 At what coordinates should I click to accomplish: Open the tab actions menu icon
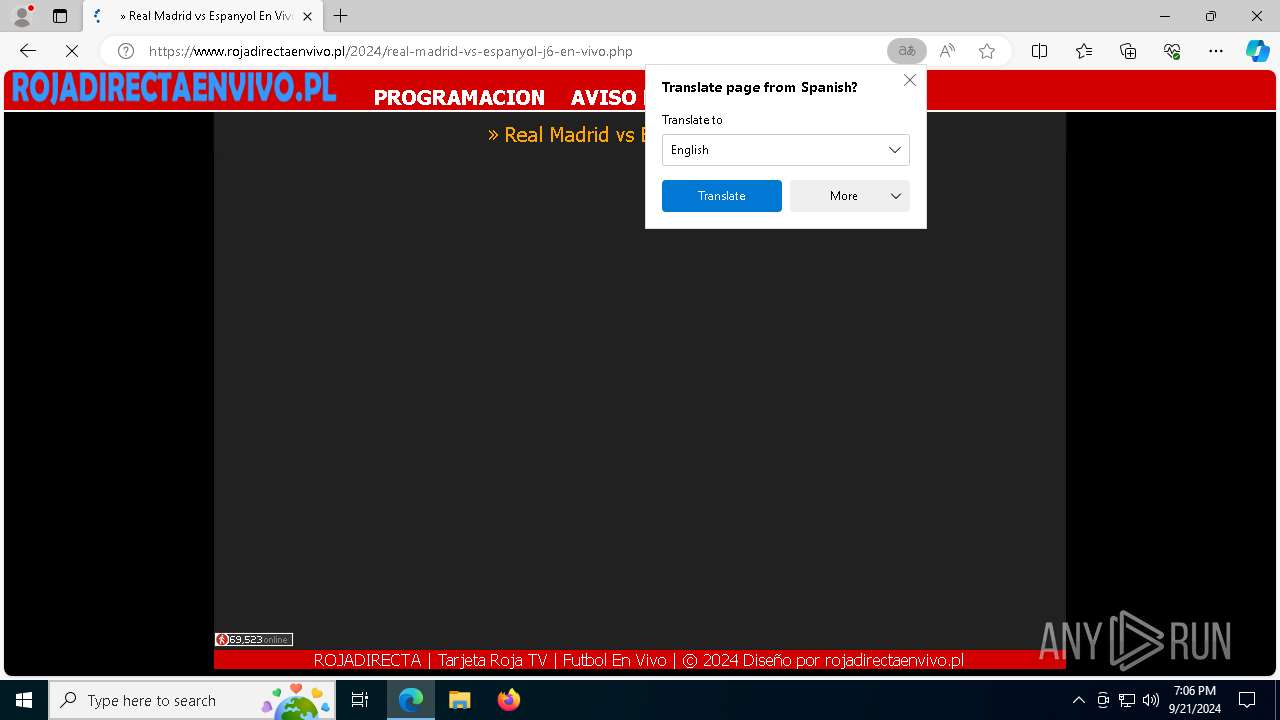pyautogui.click(x=60, y=16)
